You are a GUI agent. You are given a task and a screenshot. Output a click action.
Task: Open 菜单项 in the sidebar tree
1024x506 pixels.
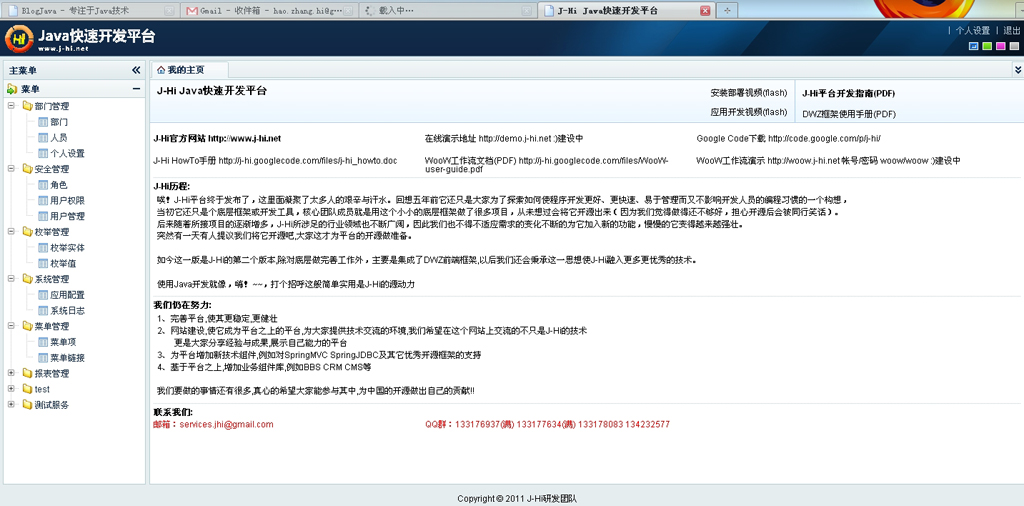pyautogui.click(x=63, y=342)
